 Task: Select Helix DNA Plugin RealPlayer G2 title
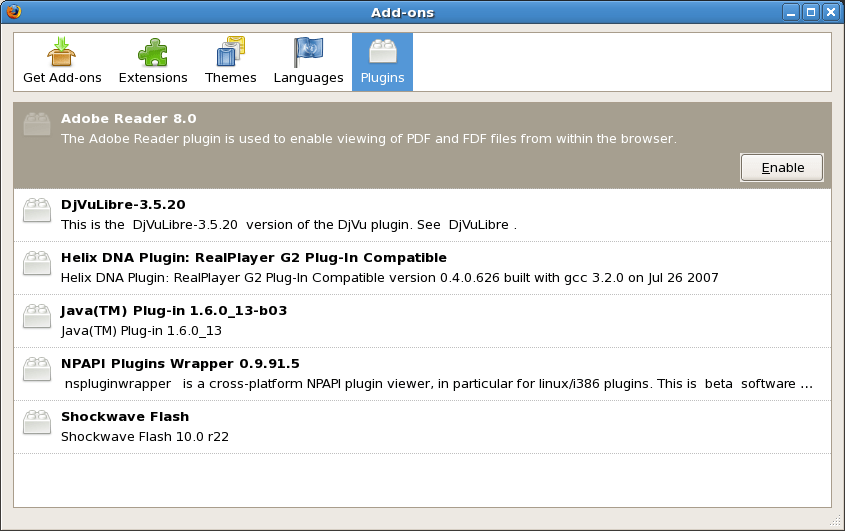pos(254,258)
